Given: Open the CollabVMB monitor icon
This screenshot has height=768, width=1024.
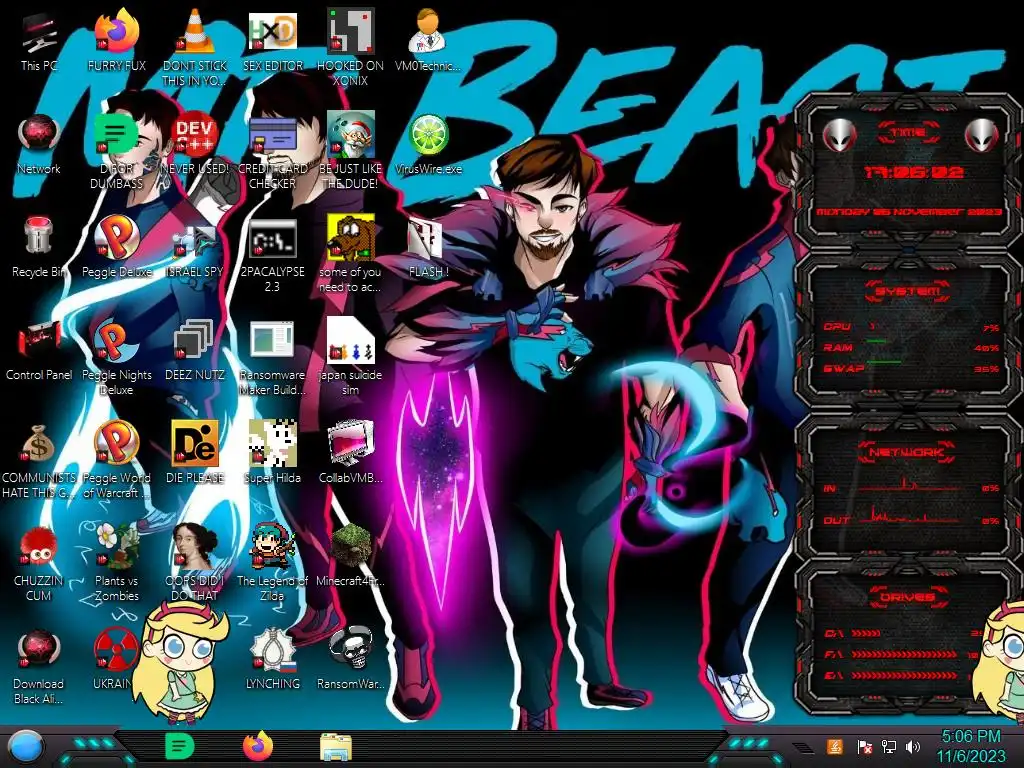Looking at the screenshot, I should coord(350,443).
